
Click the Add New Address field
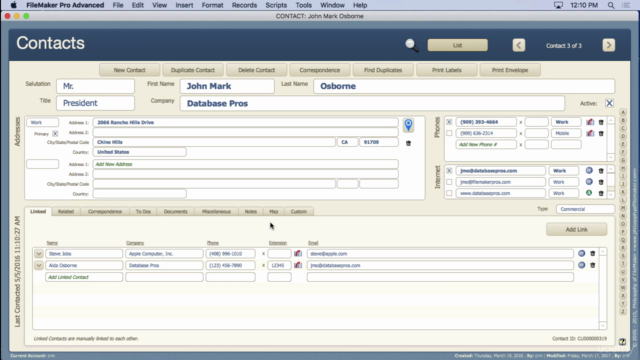click(245, 164)
